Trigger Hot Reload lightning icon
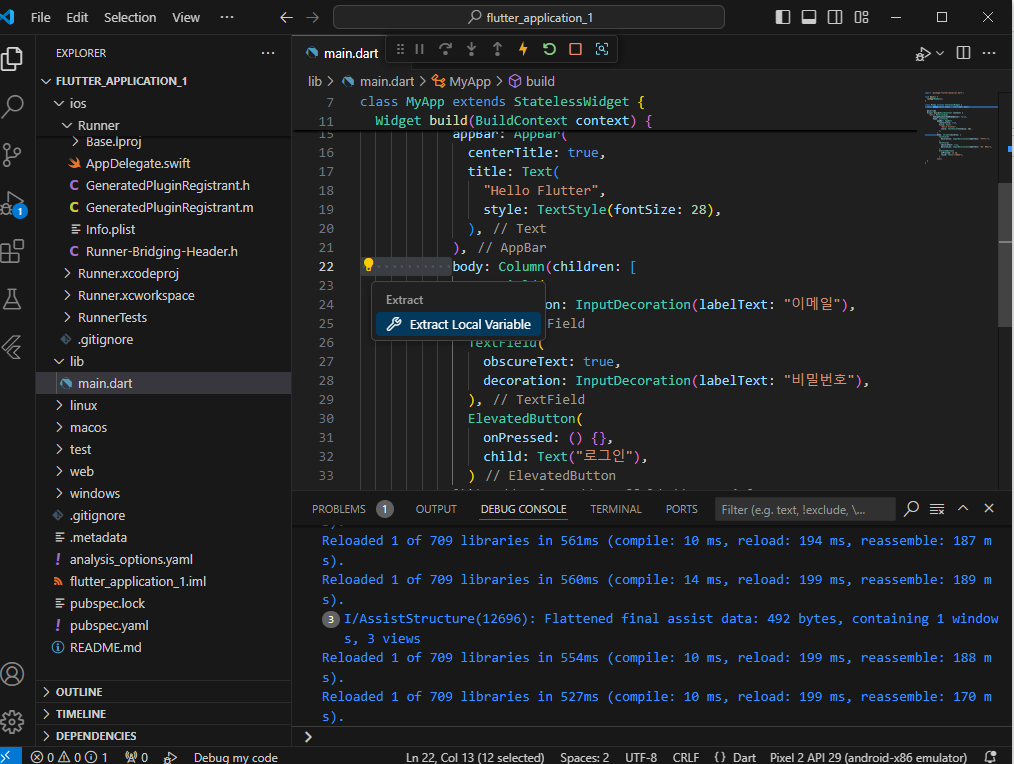Image resolution: width=1014 pixels, height=764 pixels. pyautogui.click(x=523, y=49)
